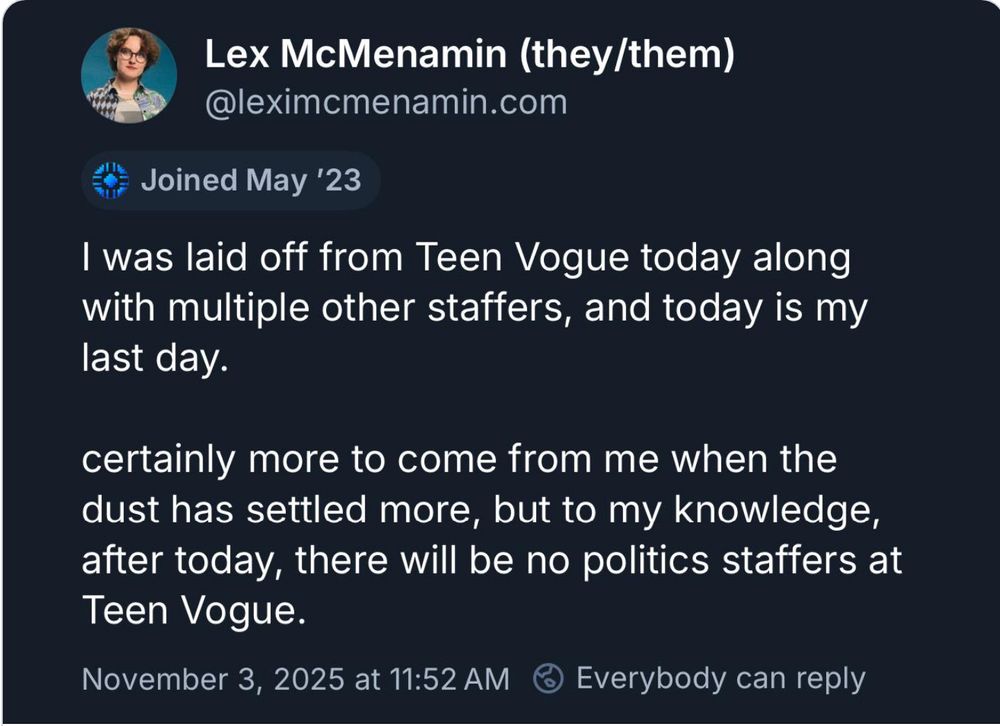Viewport: 1000px width, 726px height.
Task: Click the blue badge icon beside Joined
Action: coord(110,181)
